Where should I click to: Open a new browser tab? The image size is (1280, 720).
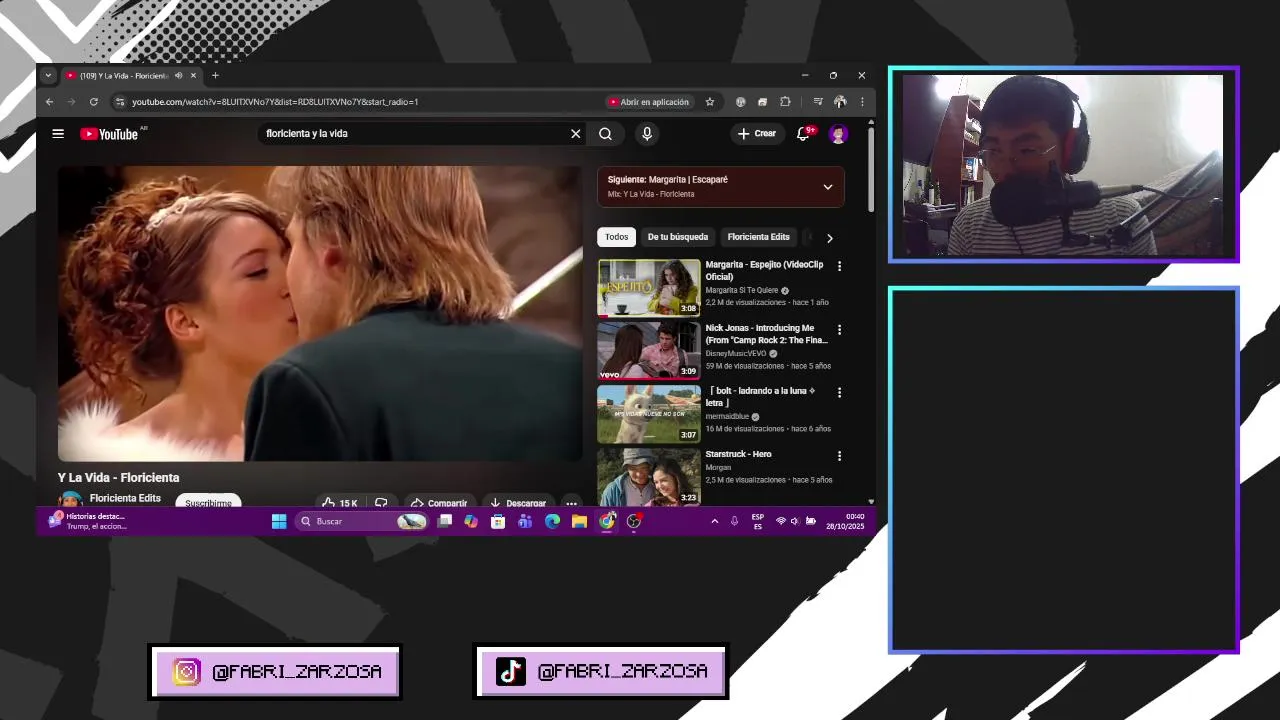pos(215,76)
